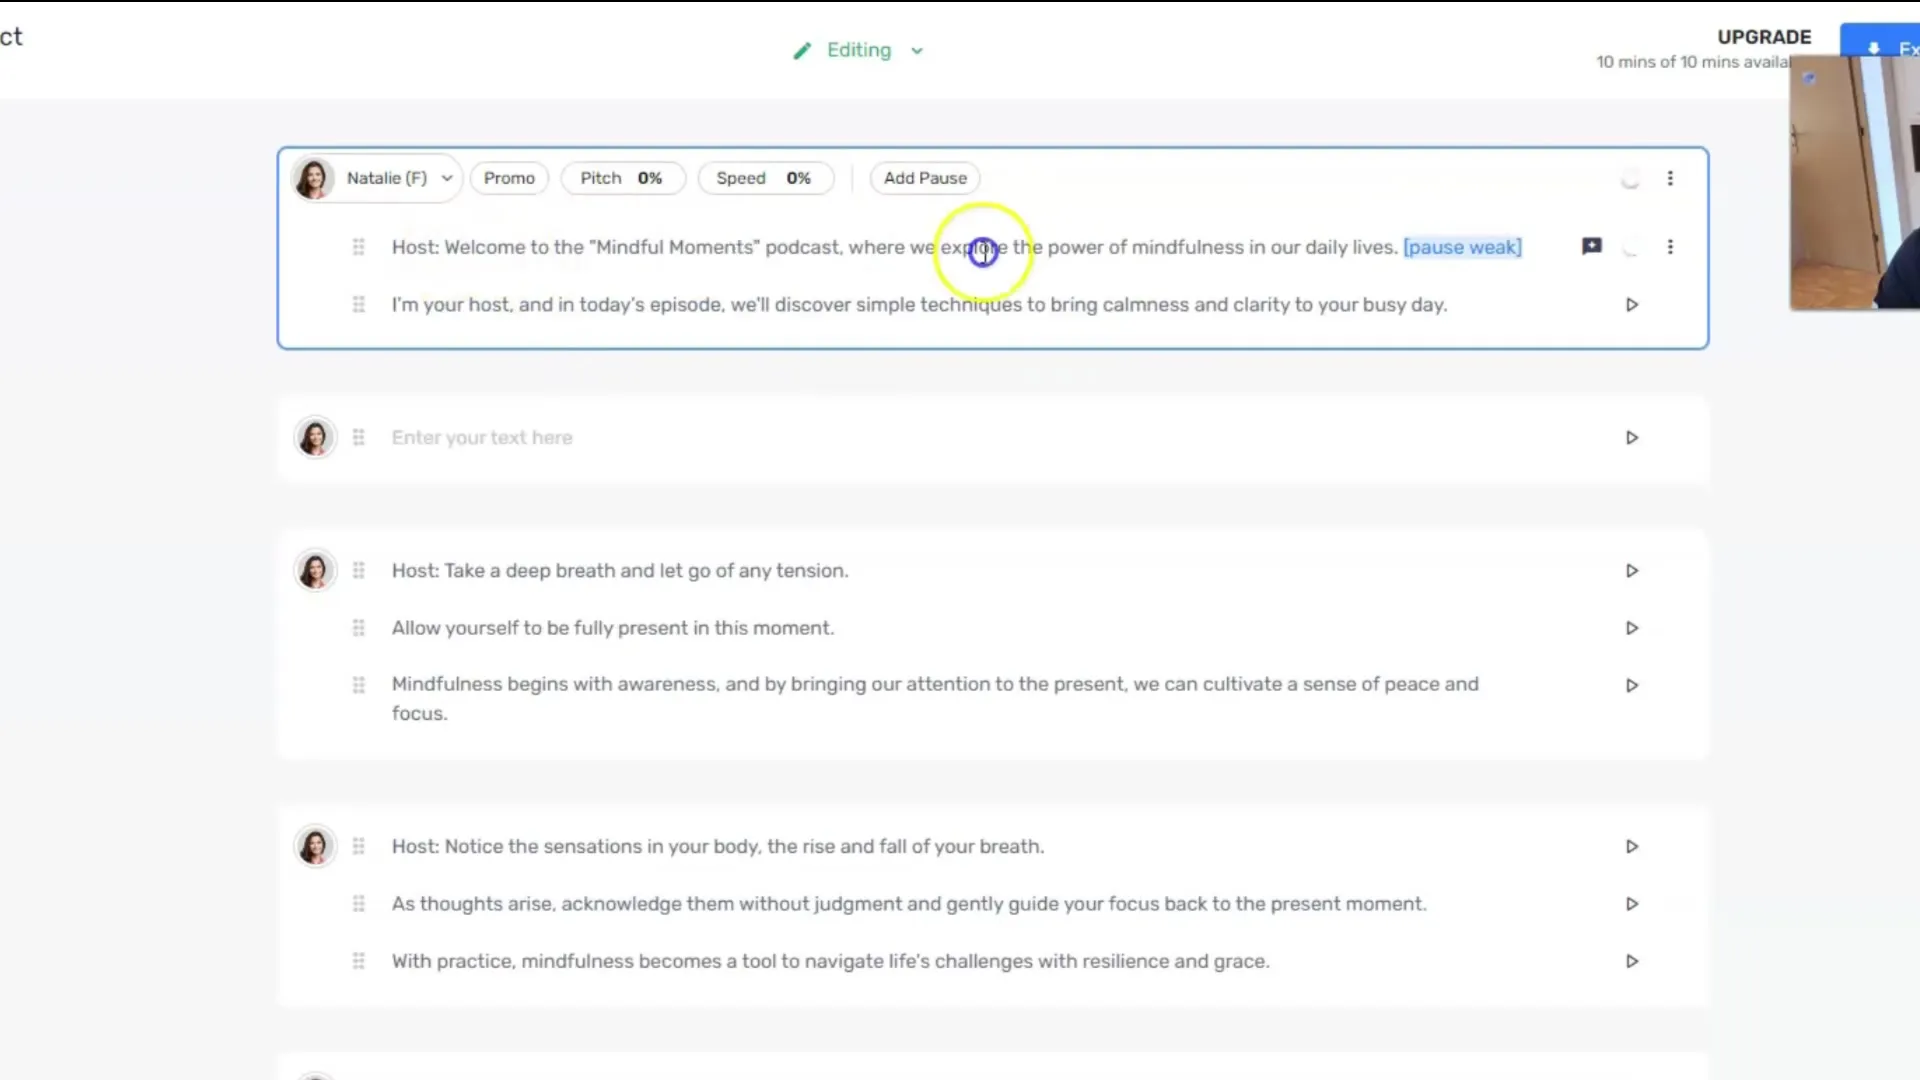The width and height of the screenshot is (1920, 1080).
Task: Open the block options three-dot menu
Action: (1670, 178)
